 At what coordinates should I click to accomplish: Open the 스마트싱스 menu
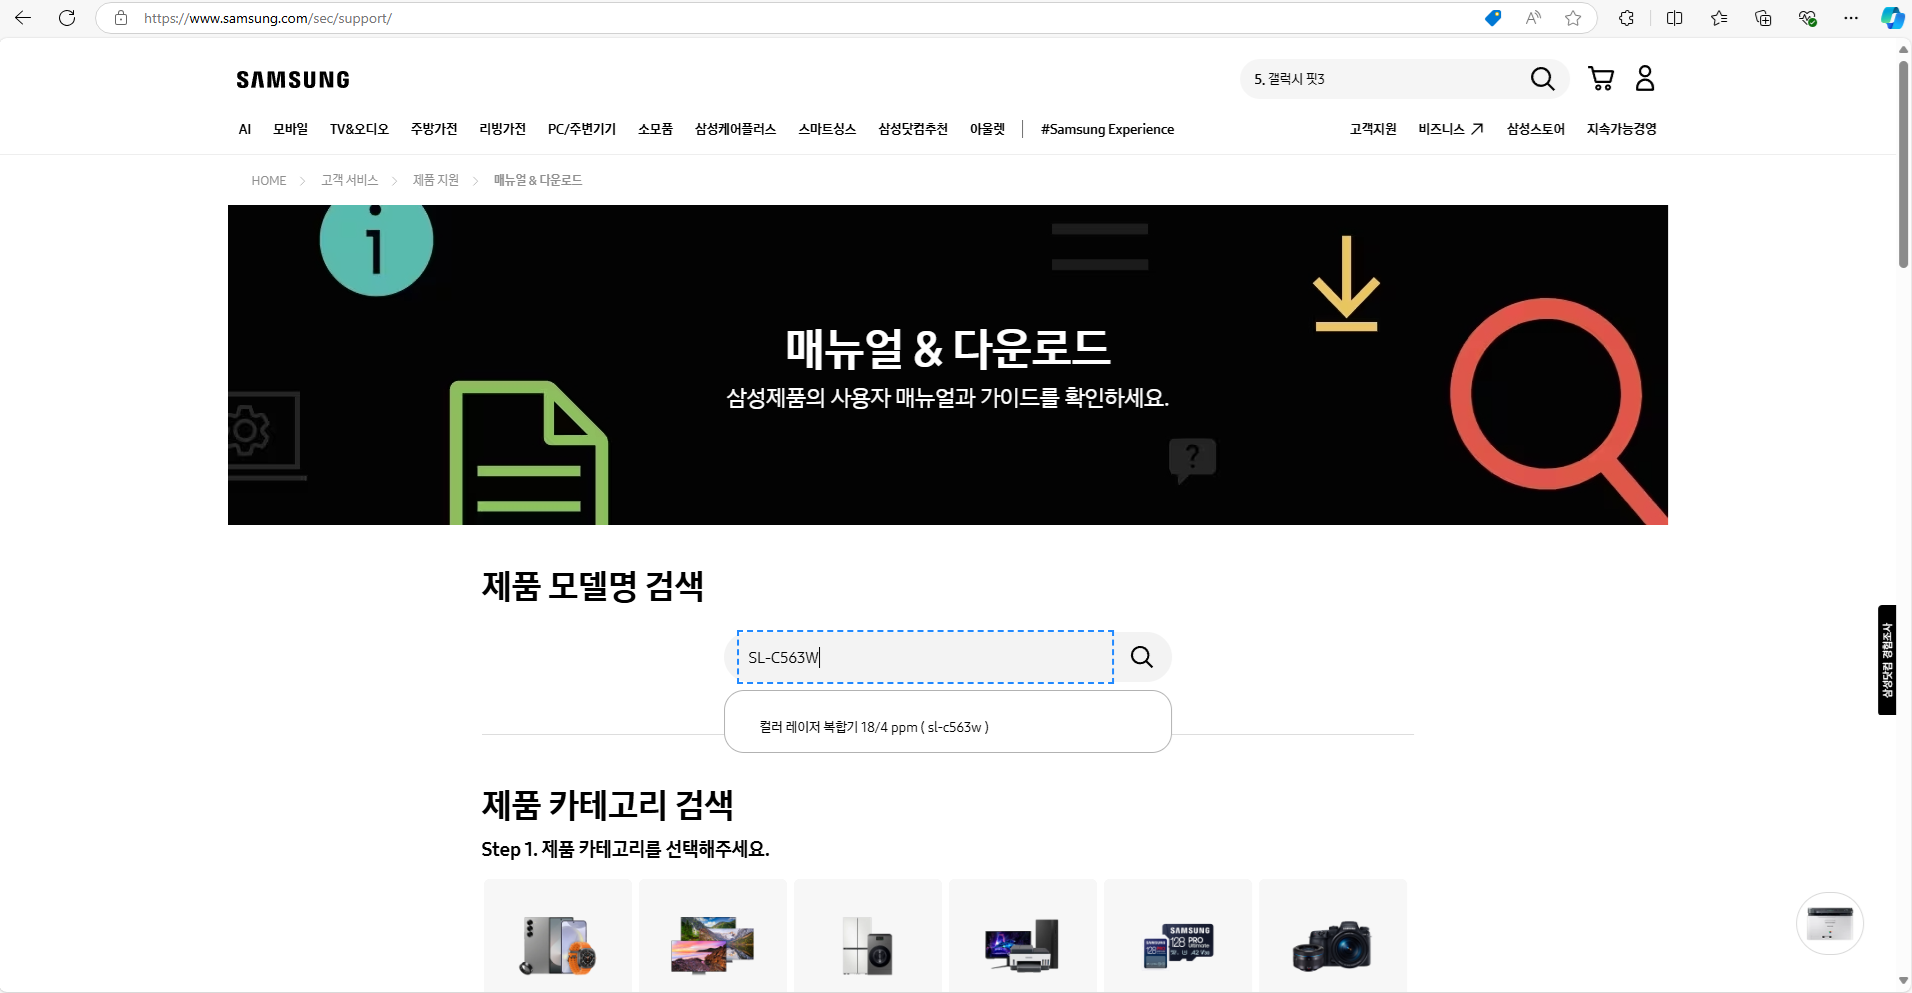[x=827, y=129]
